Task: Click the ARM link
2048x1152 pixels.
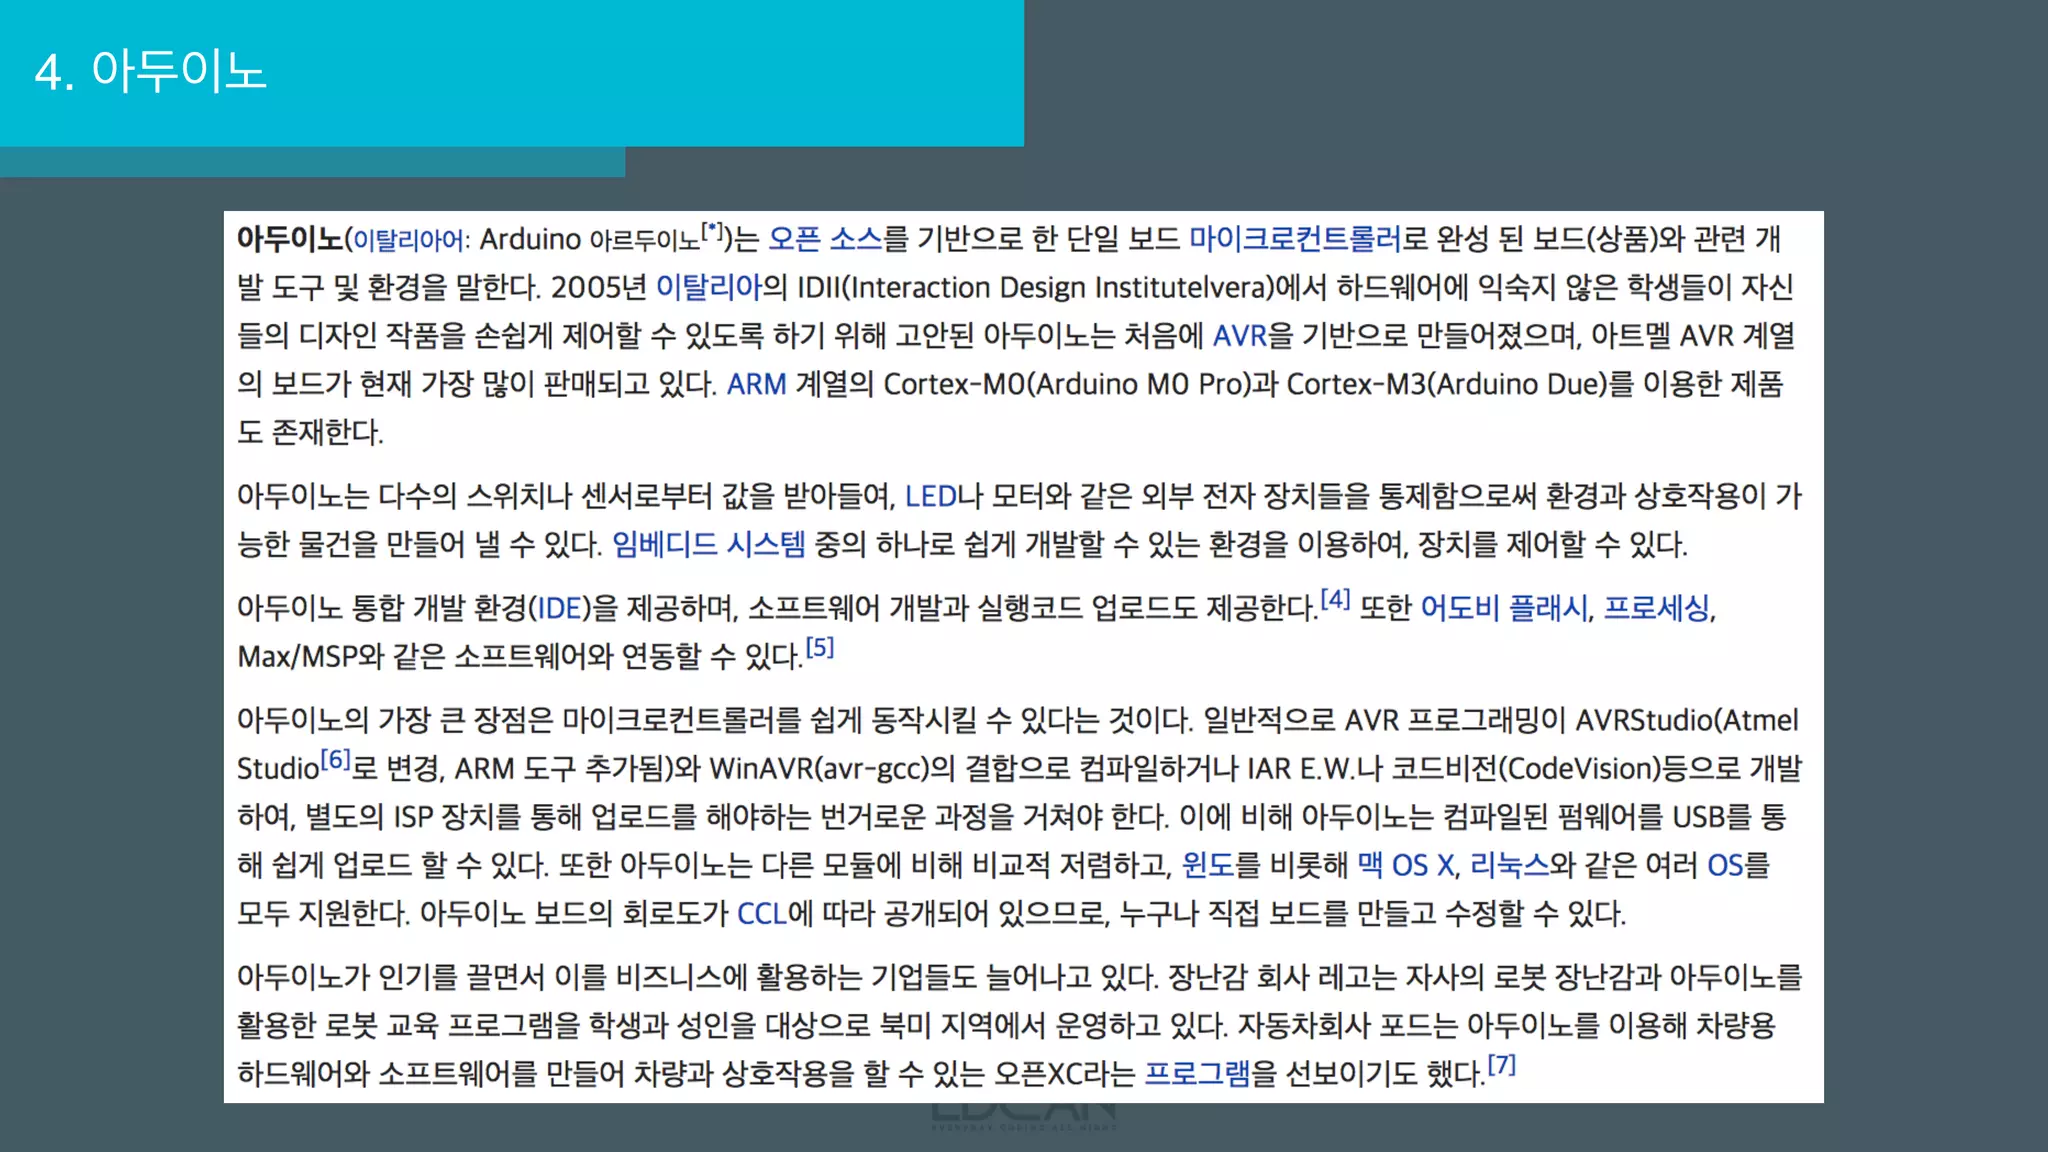Action: pyautogui.click(x=756, y=384)
